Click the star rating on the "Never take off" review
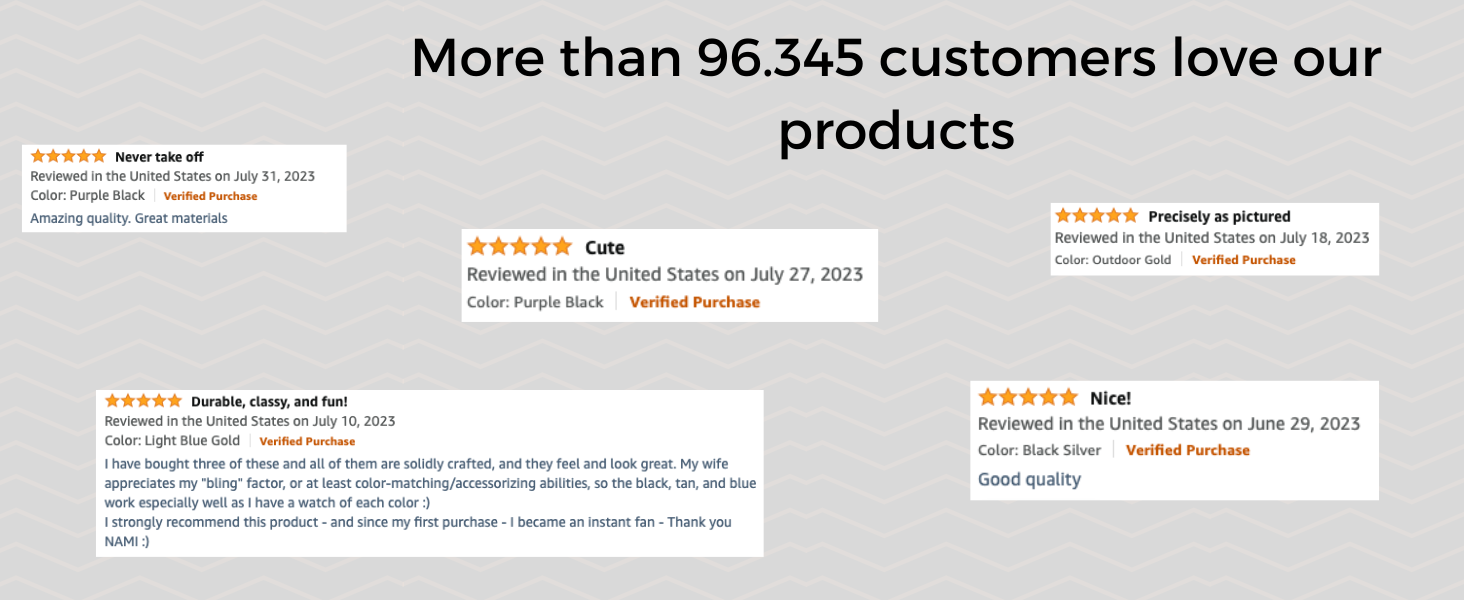 tap(68, 156)
